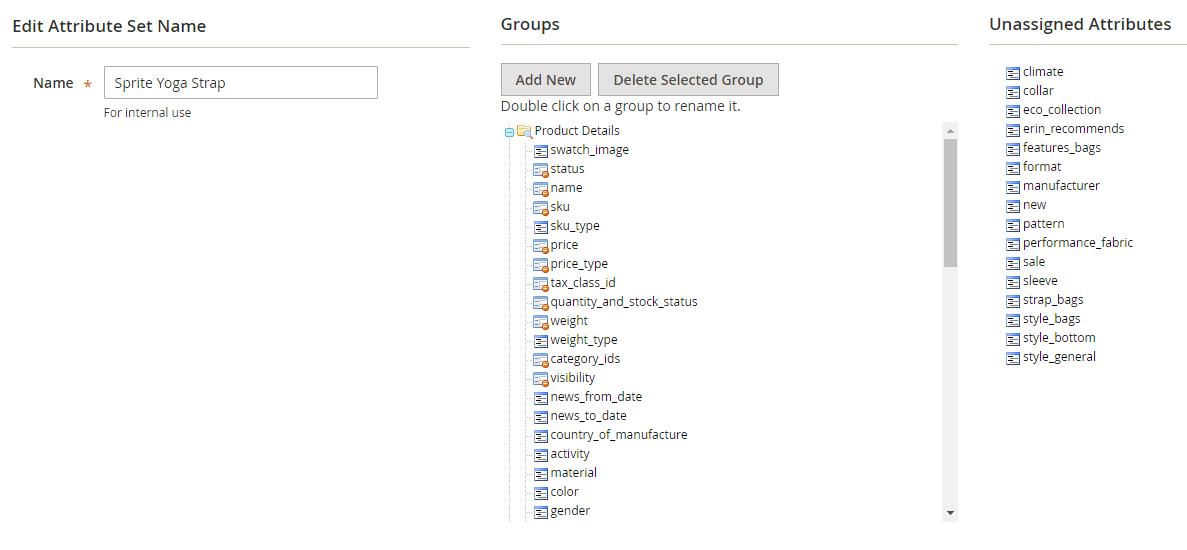Click the collar unassigned attribute icon
Image resolution: width=1187 pixels, height=550 pixels.
tap(1013, 92)
